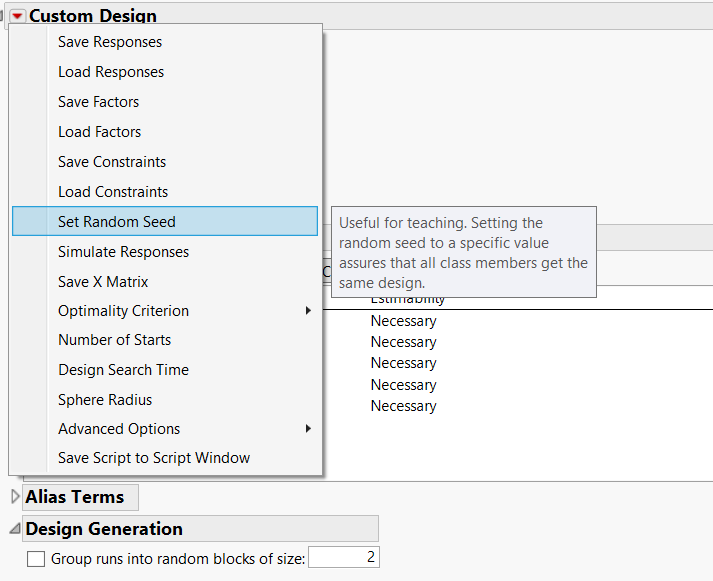Expand the Alias Terms section
The width and height of the screenshot is (713, 581).
[x=15, y=497]
